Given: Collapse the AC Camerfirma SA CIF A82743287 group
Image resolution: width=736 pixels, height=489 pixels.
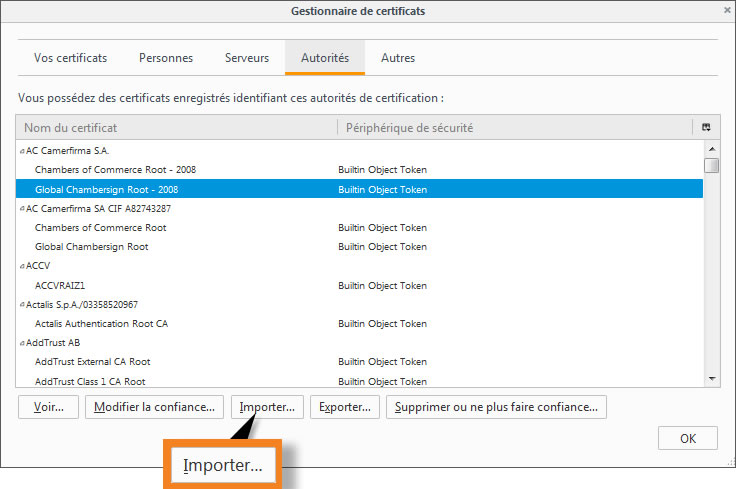Looking at the screenshot, I should [22, 209].
